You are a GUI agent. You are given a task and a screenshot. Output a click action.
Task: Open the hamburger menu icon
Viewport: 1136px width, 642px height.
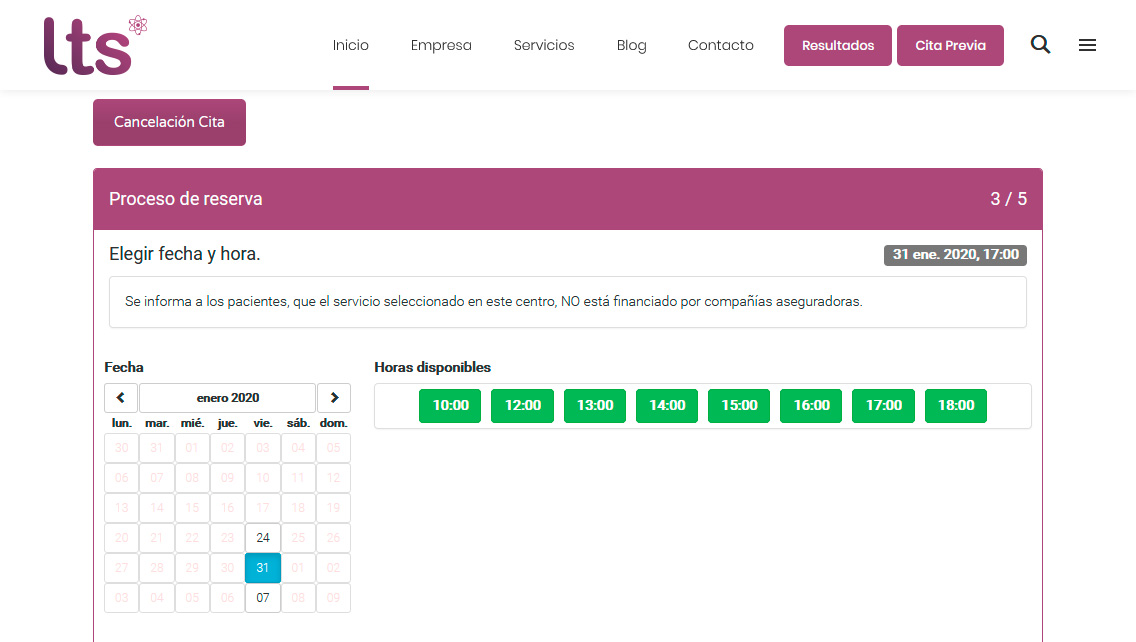tap(1087, 45)
